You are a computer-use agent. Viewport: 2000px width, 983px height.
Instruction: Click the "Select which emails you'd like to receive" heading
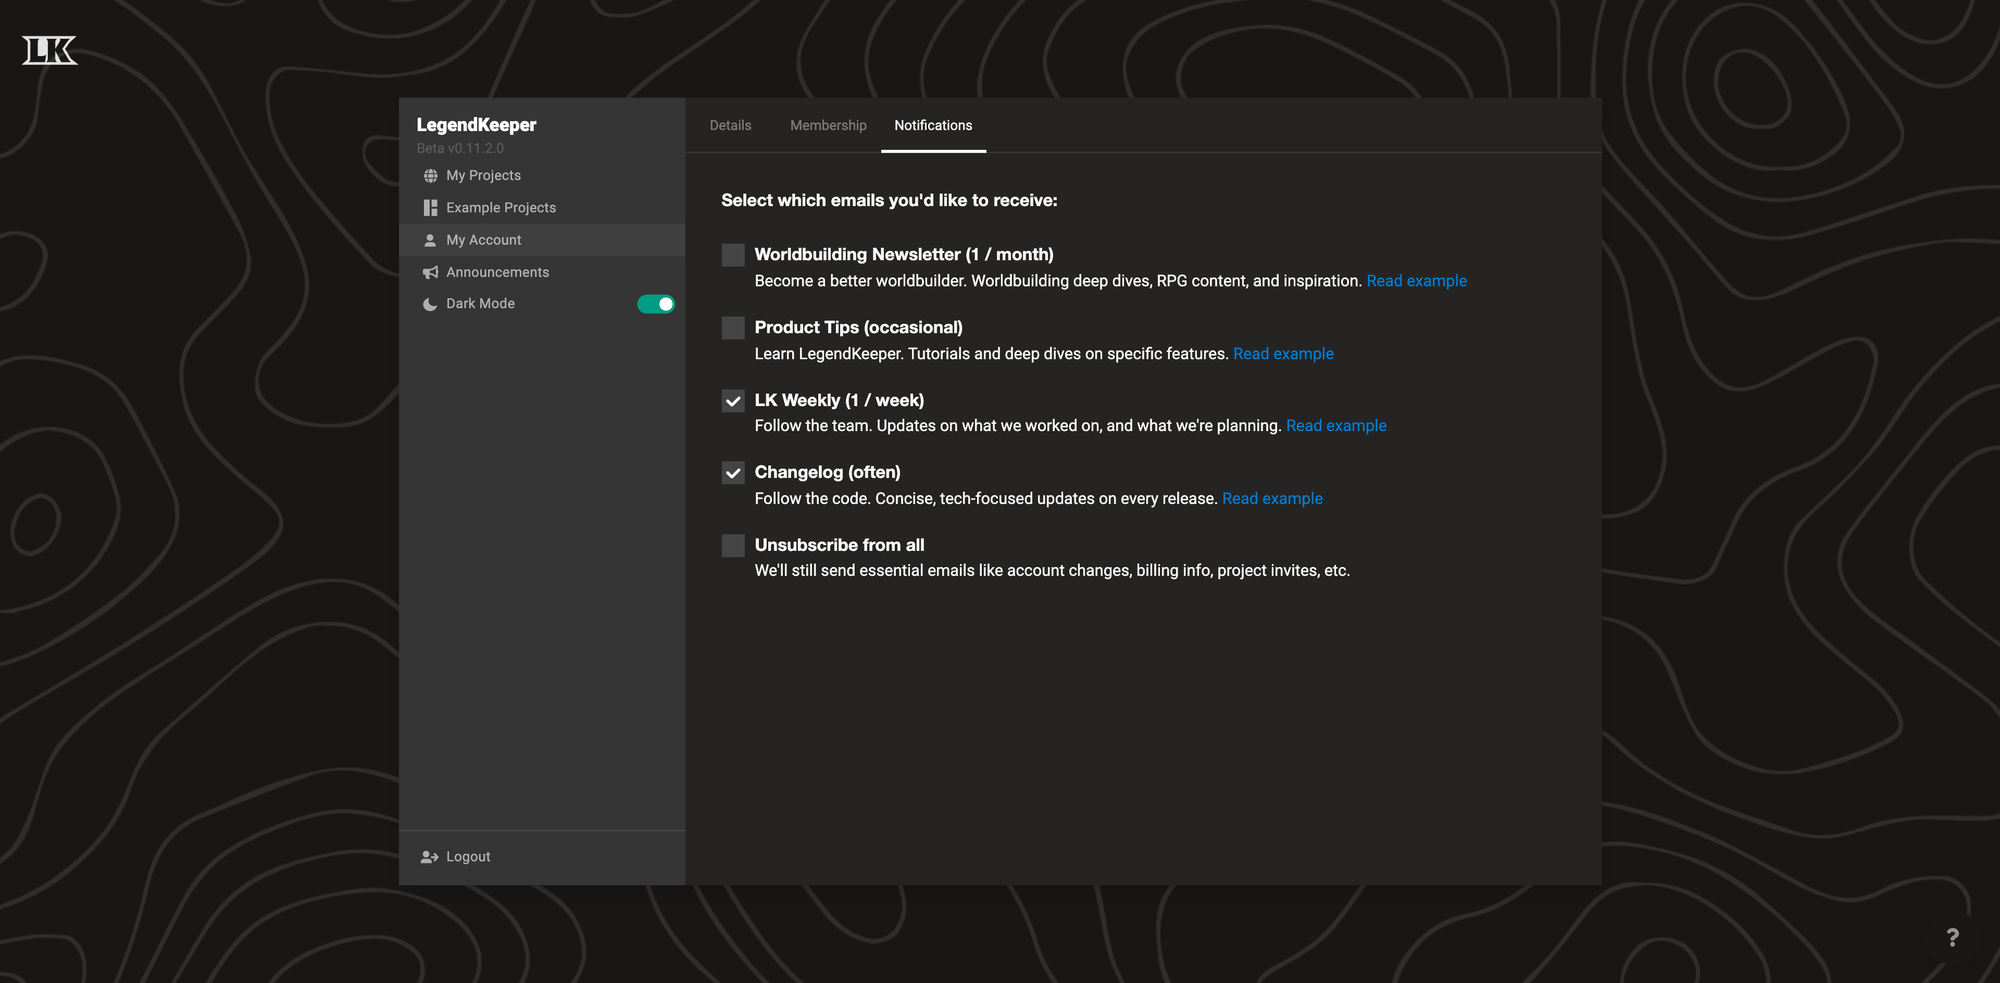(889, 200)
